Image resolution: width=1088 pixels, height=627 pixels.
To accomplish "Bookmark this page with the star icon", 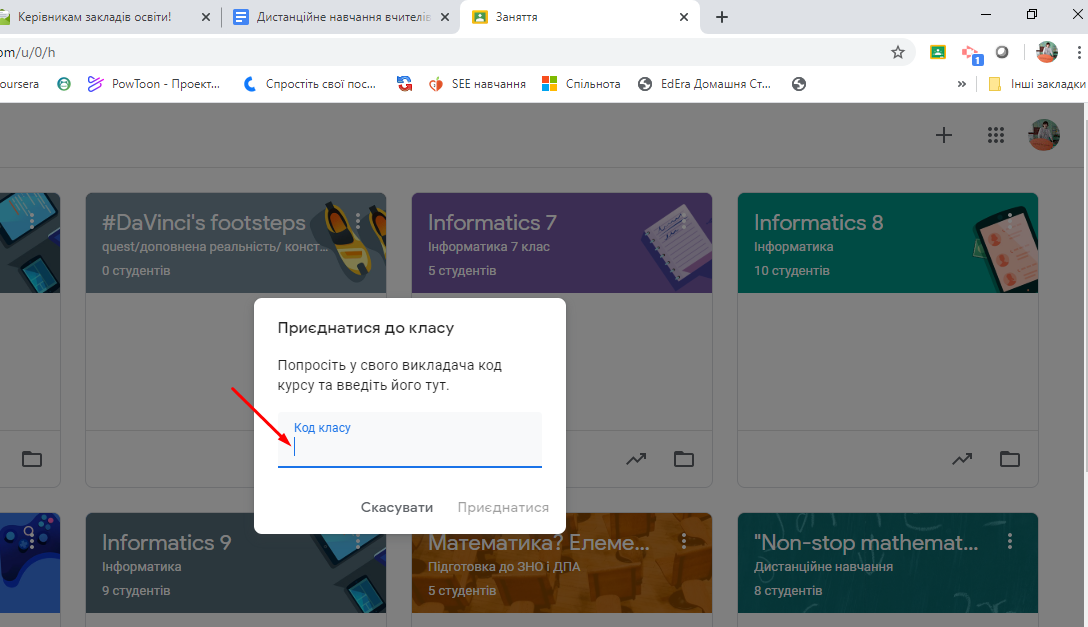I will tap(898, 52).
